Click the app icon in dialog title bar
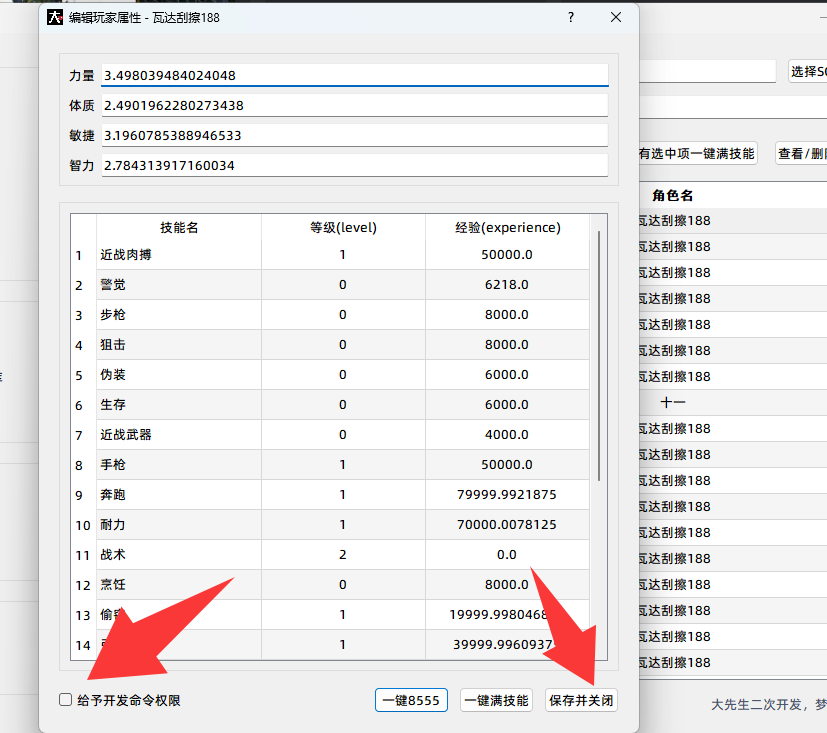Viewport: 827px width, 733px height. click(x=56, y=18)
